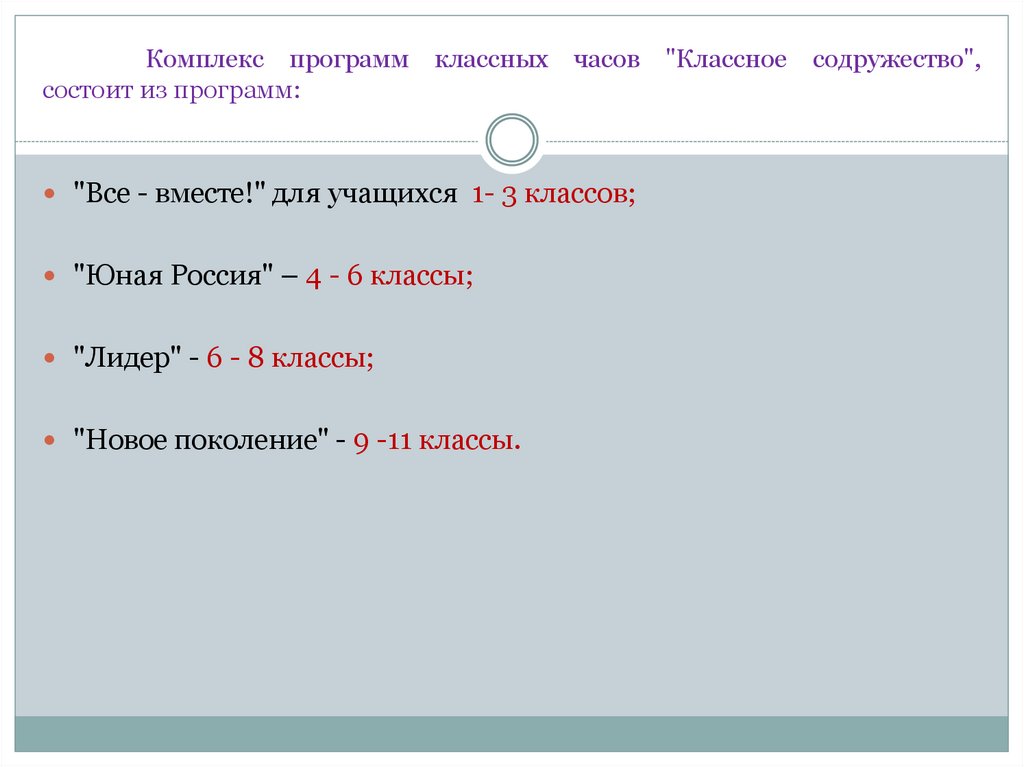Click the narrow white strip on the left edge
The width and height of the screenshot is (1024, 767).
coord(8,400)
